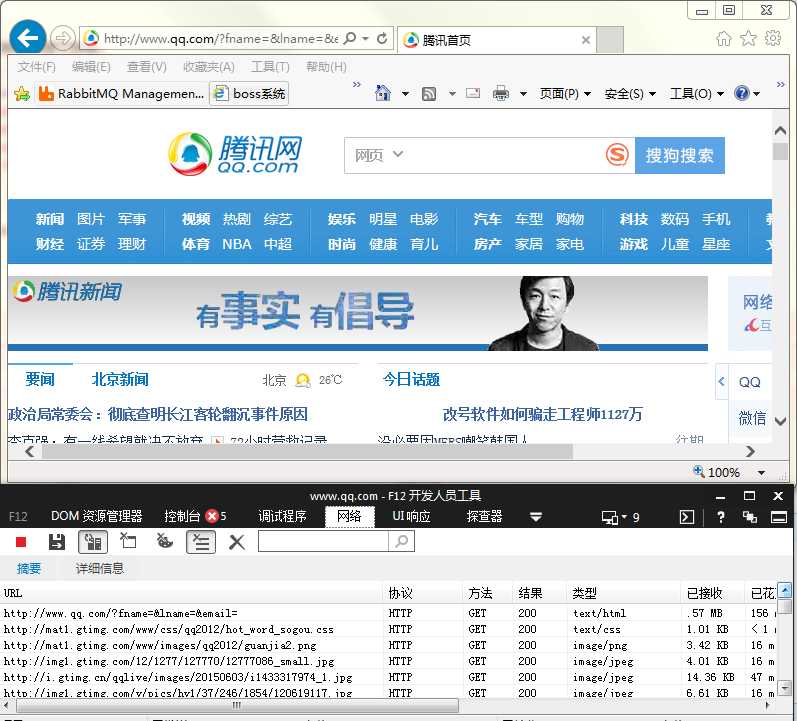Open the browser home icon at top right
Image resolution: width=797 pixels, height=721 pixels.
click(723, 38)
